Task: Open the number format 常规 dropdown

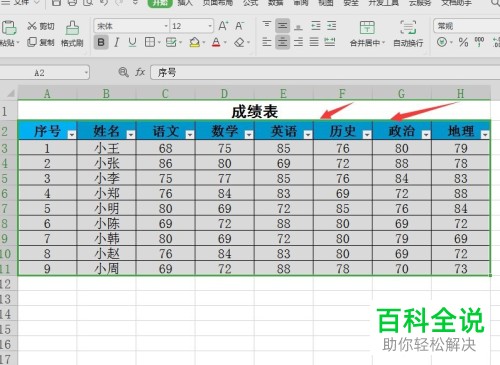Action: point(467,26)
